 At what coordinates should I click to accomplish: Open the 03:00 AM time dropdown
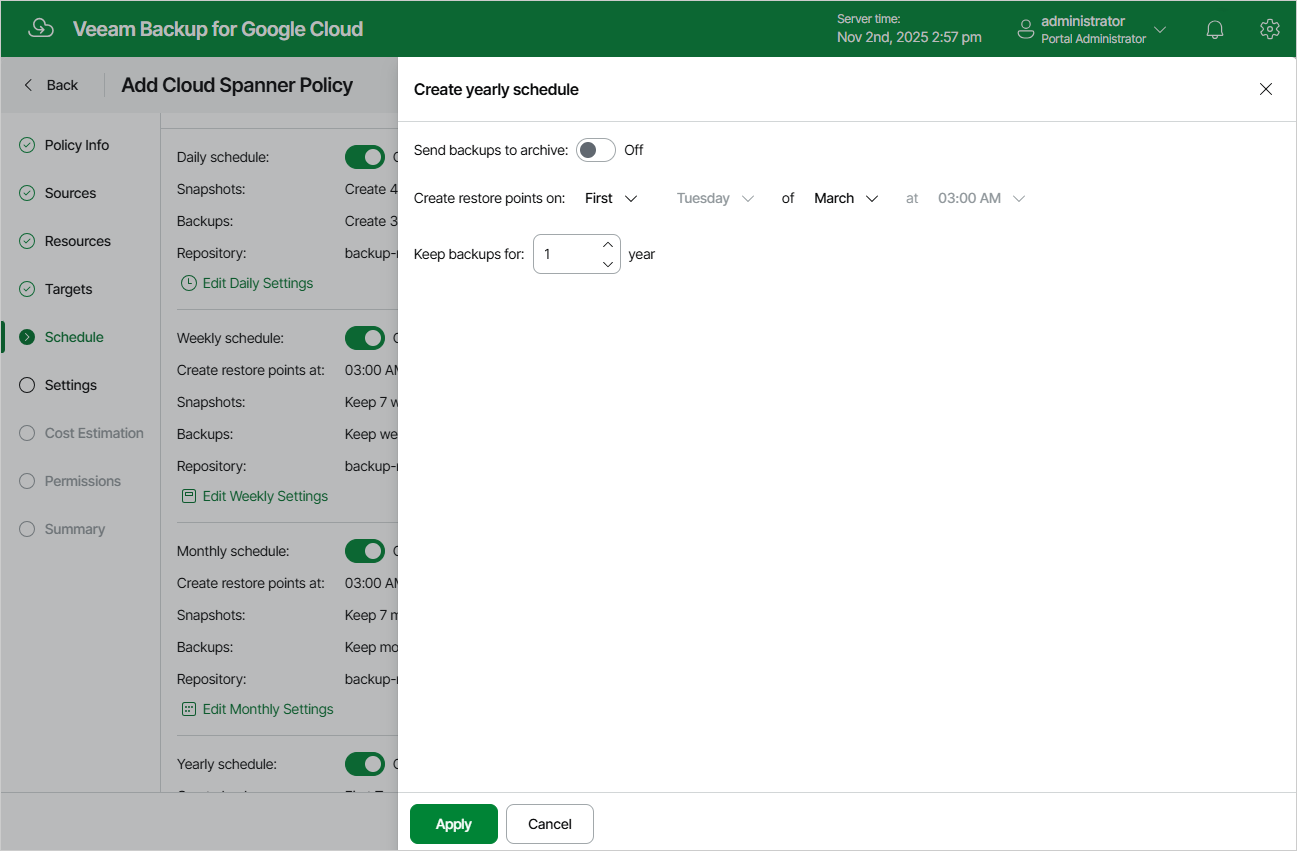[x=982, y=198]
